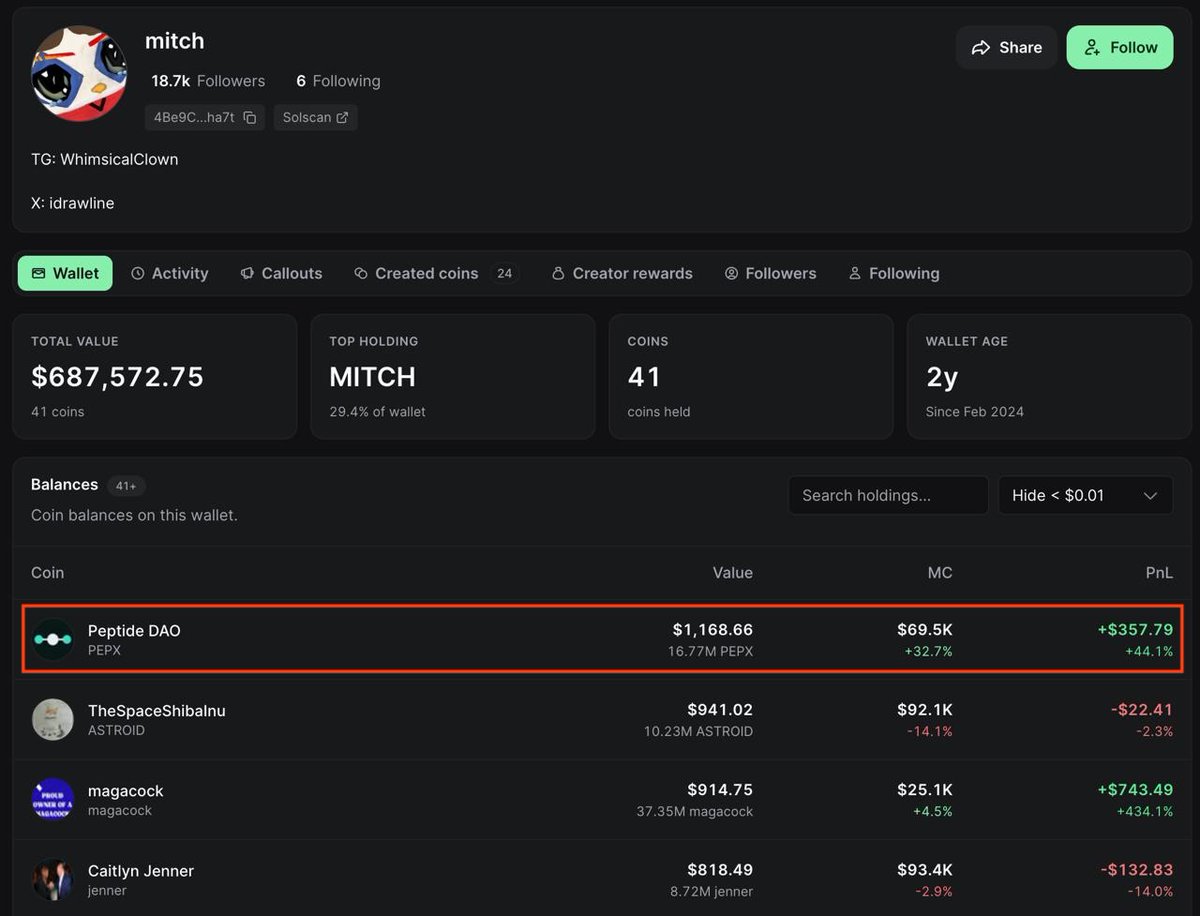Click the Share arrow icon
1200x916 pixels.
pos(981,48)
